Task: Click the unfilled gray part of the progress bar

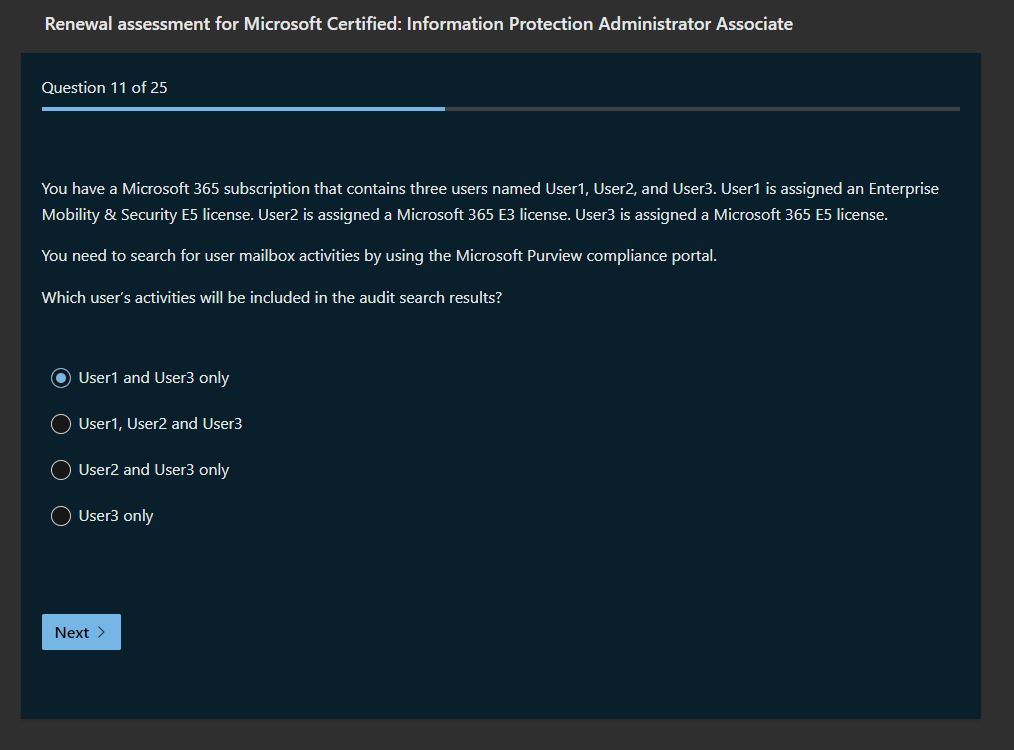Action: point(702,108)
